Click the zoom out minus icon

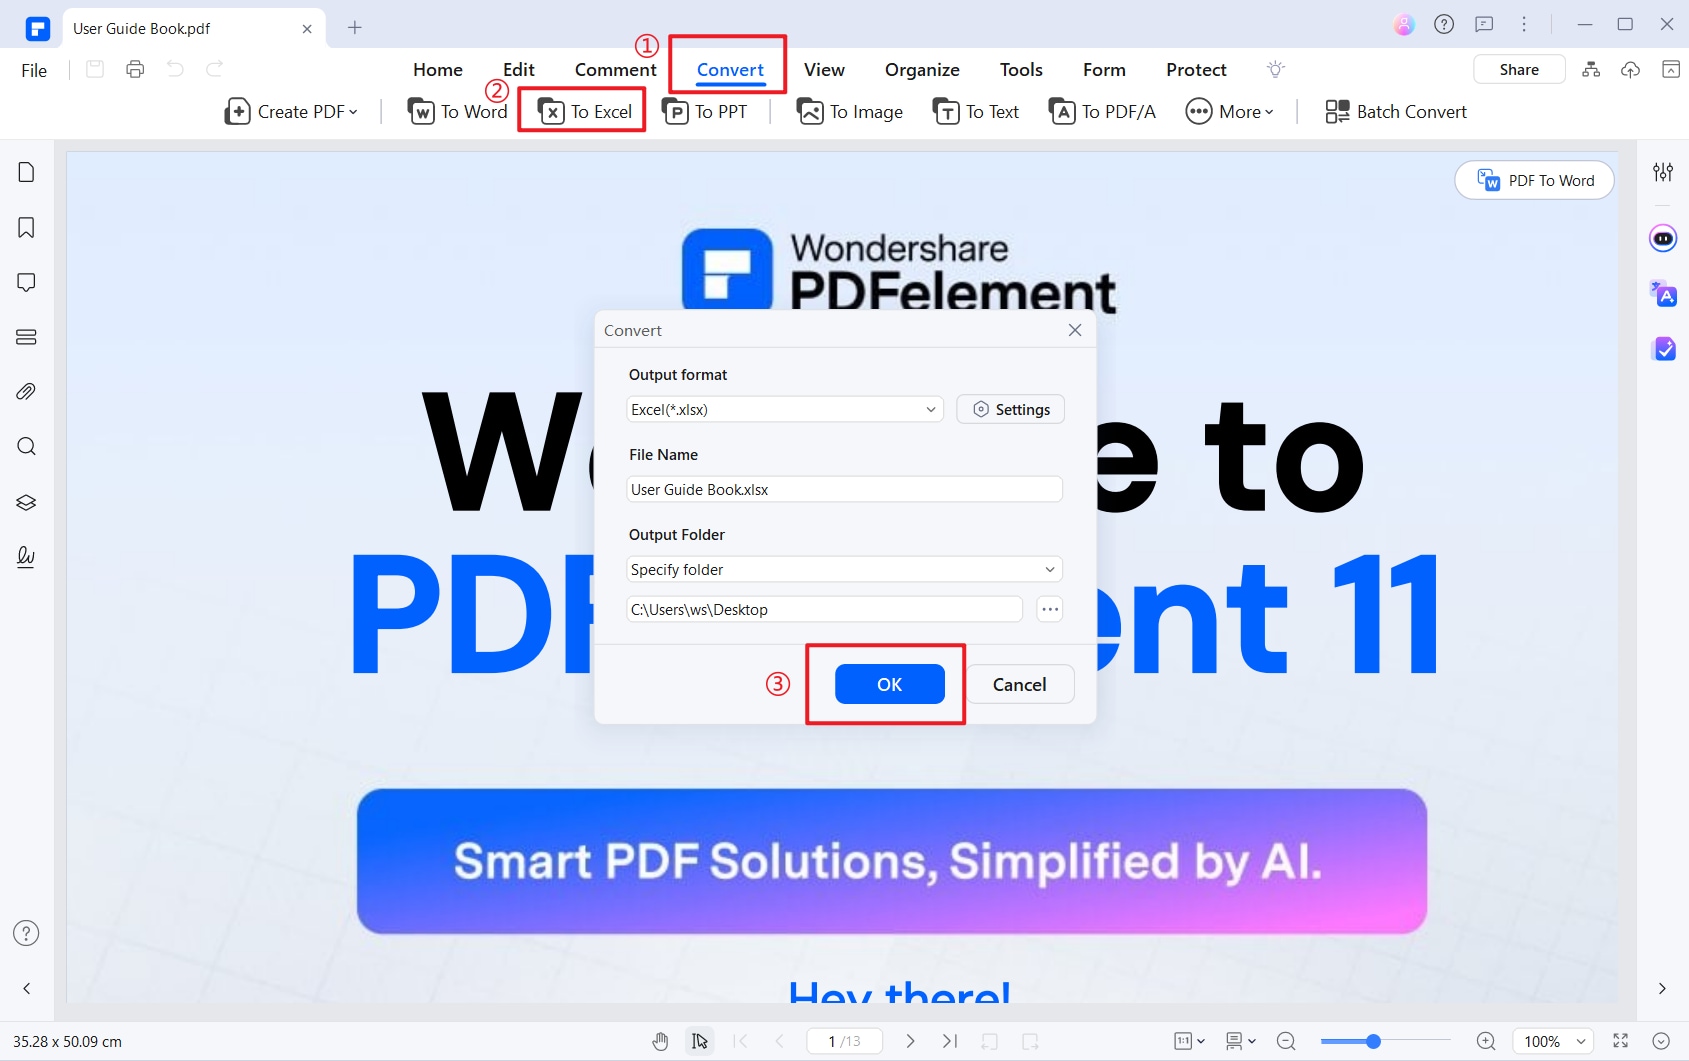coord(1286,1041)
